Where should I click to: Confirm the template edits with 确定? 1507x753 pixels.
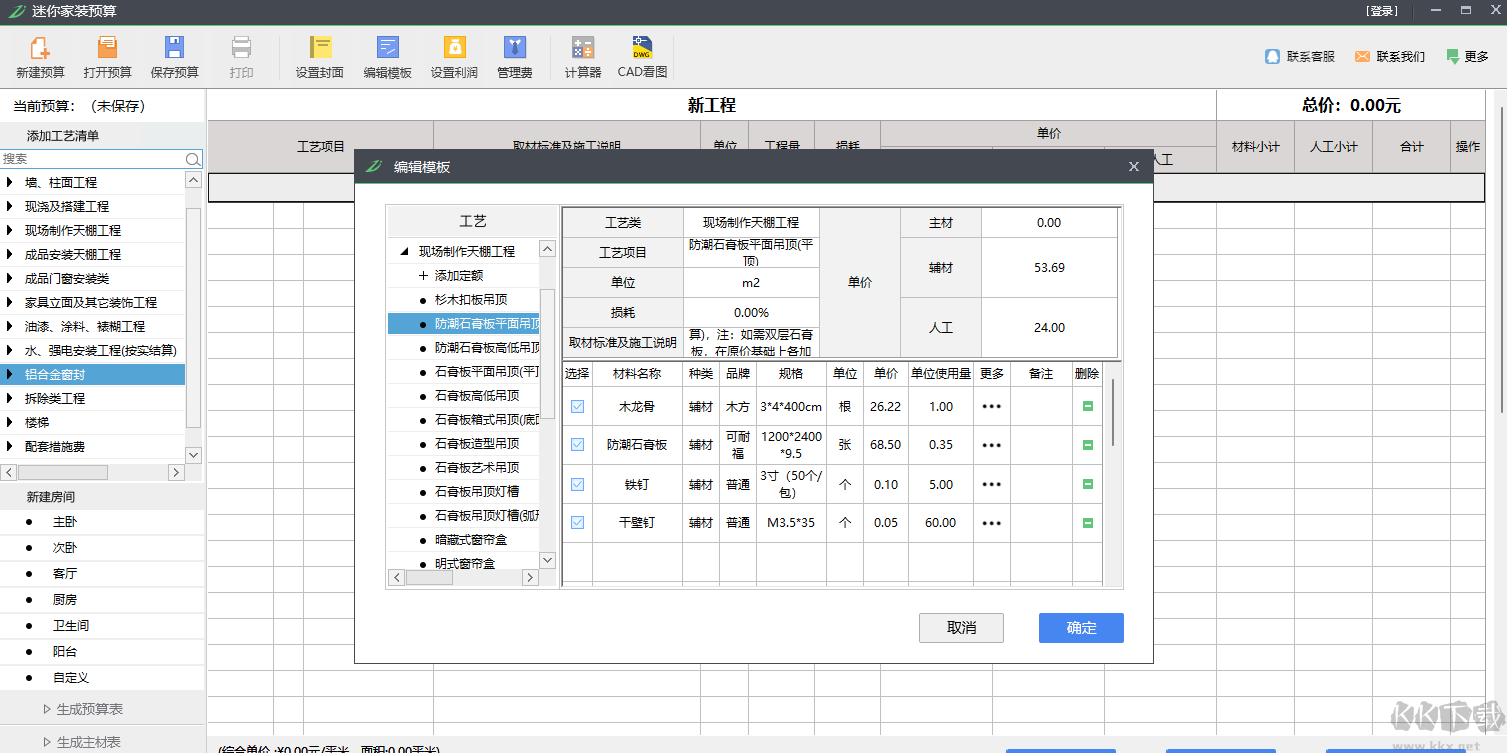(1080, 628)
